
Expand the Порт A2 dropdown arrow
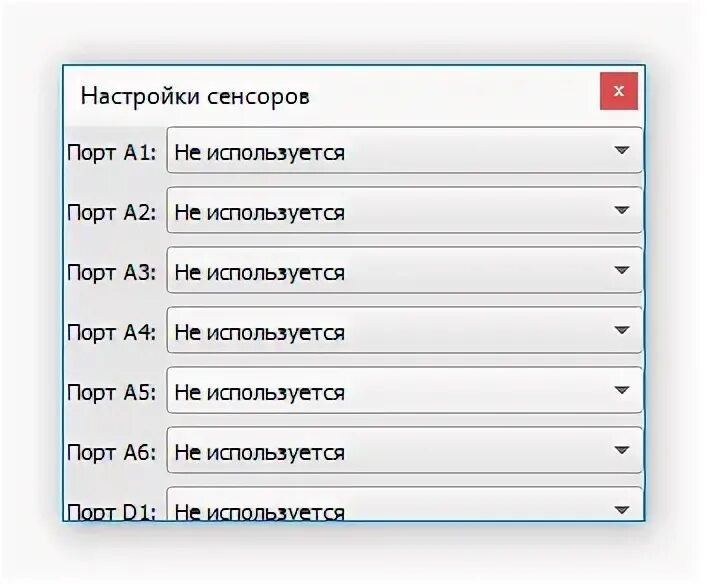pos(622,210)
